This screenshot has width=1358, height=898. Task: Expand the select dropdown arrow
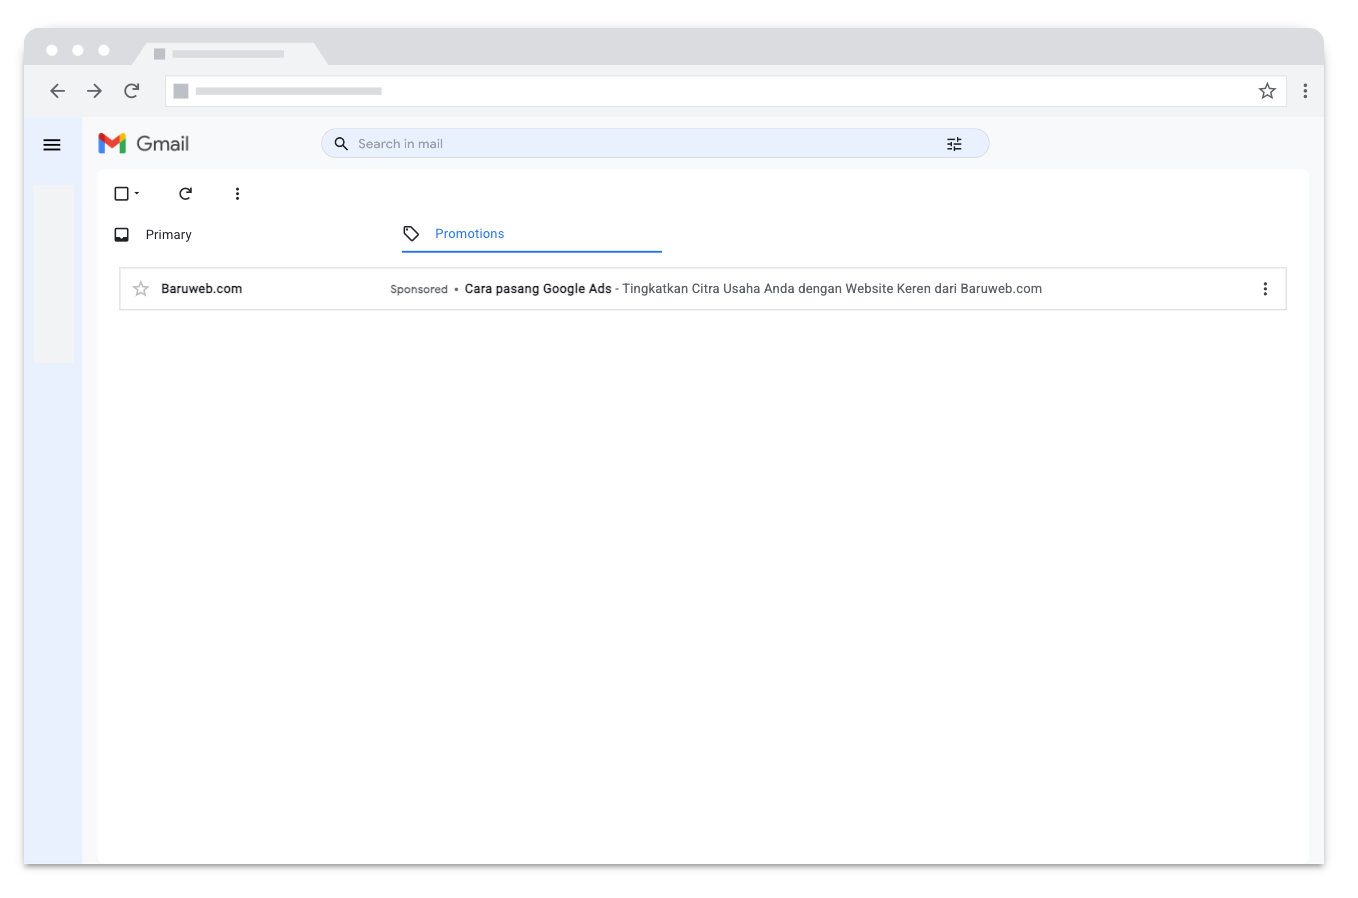click(x=137, y=194)
